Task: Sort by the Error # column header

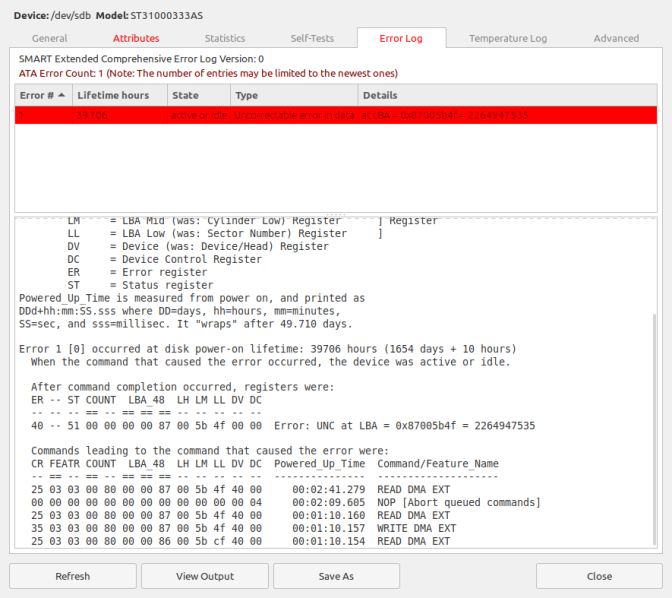Action: tap(43, 95)
